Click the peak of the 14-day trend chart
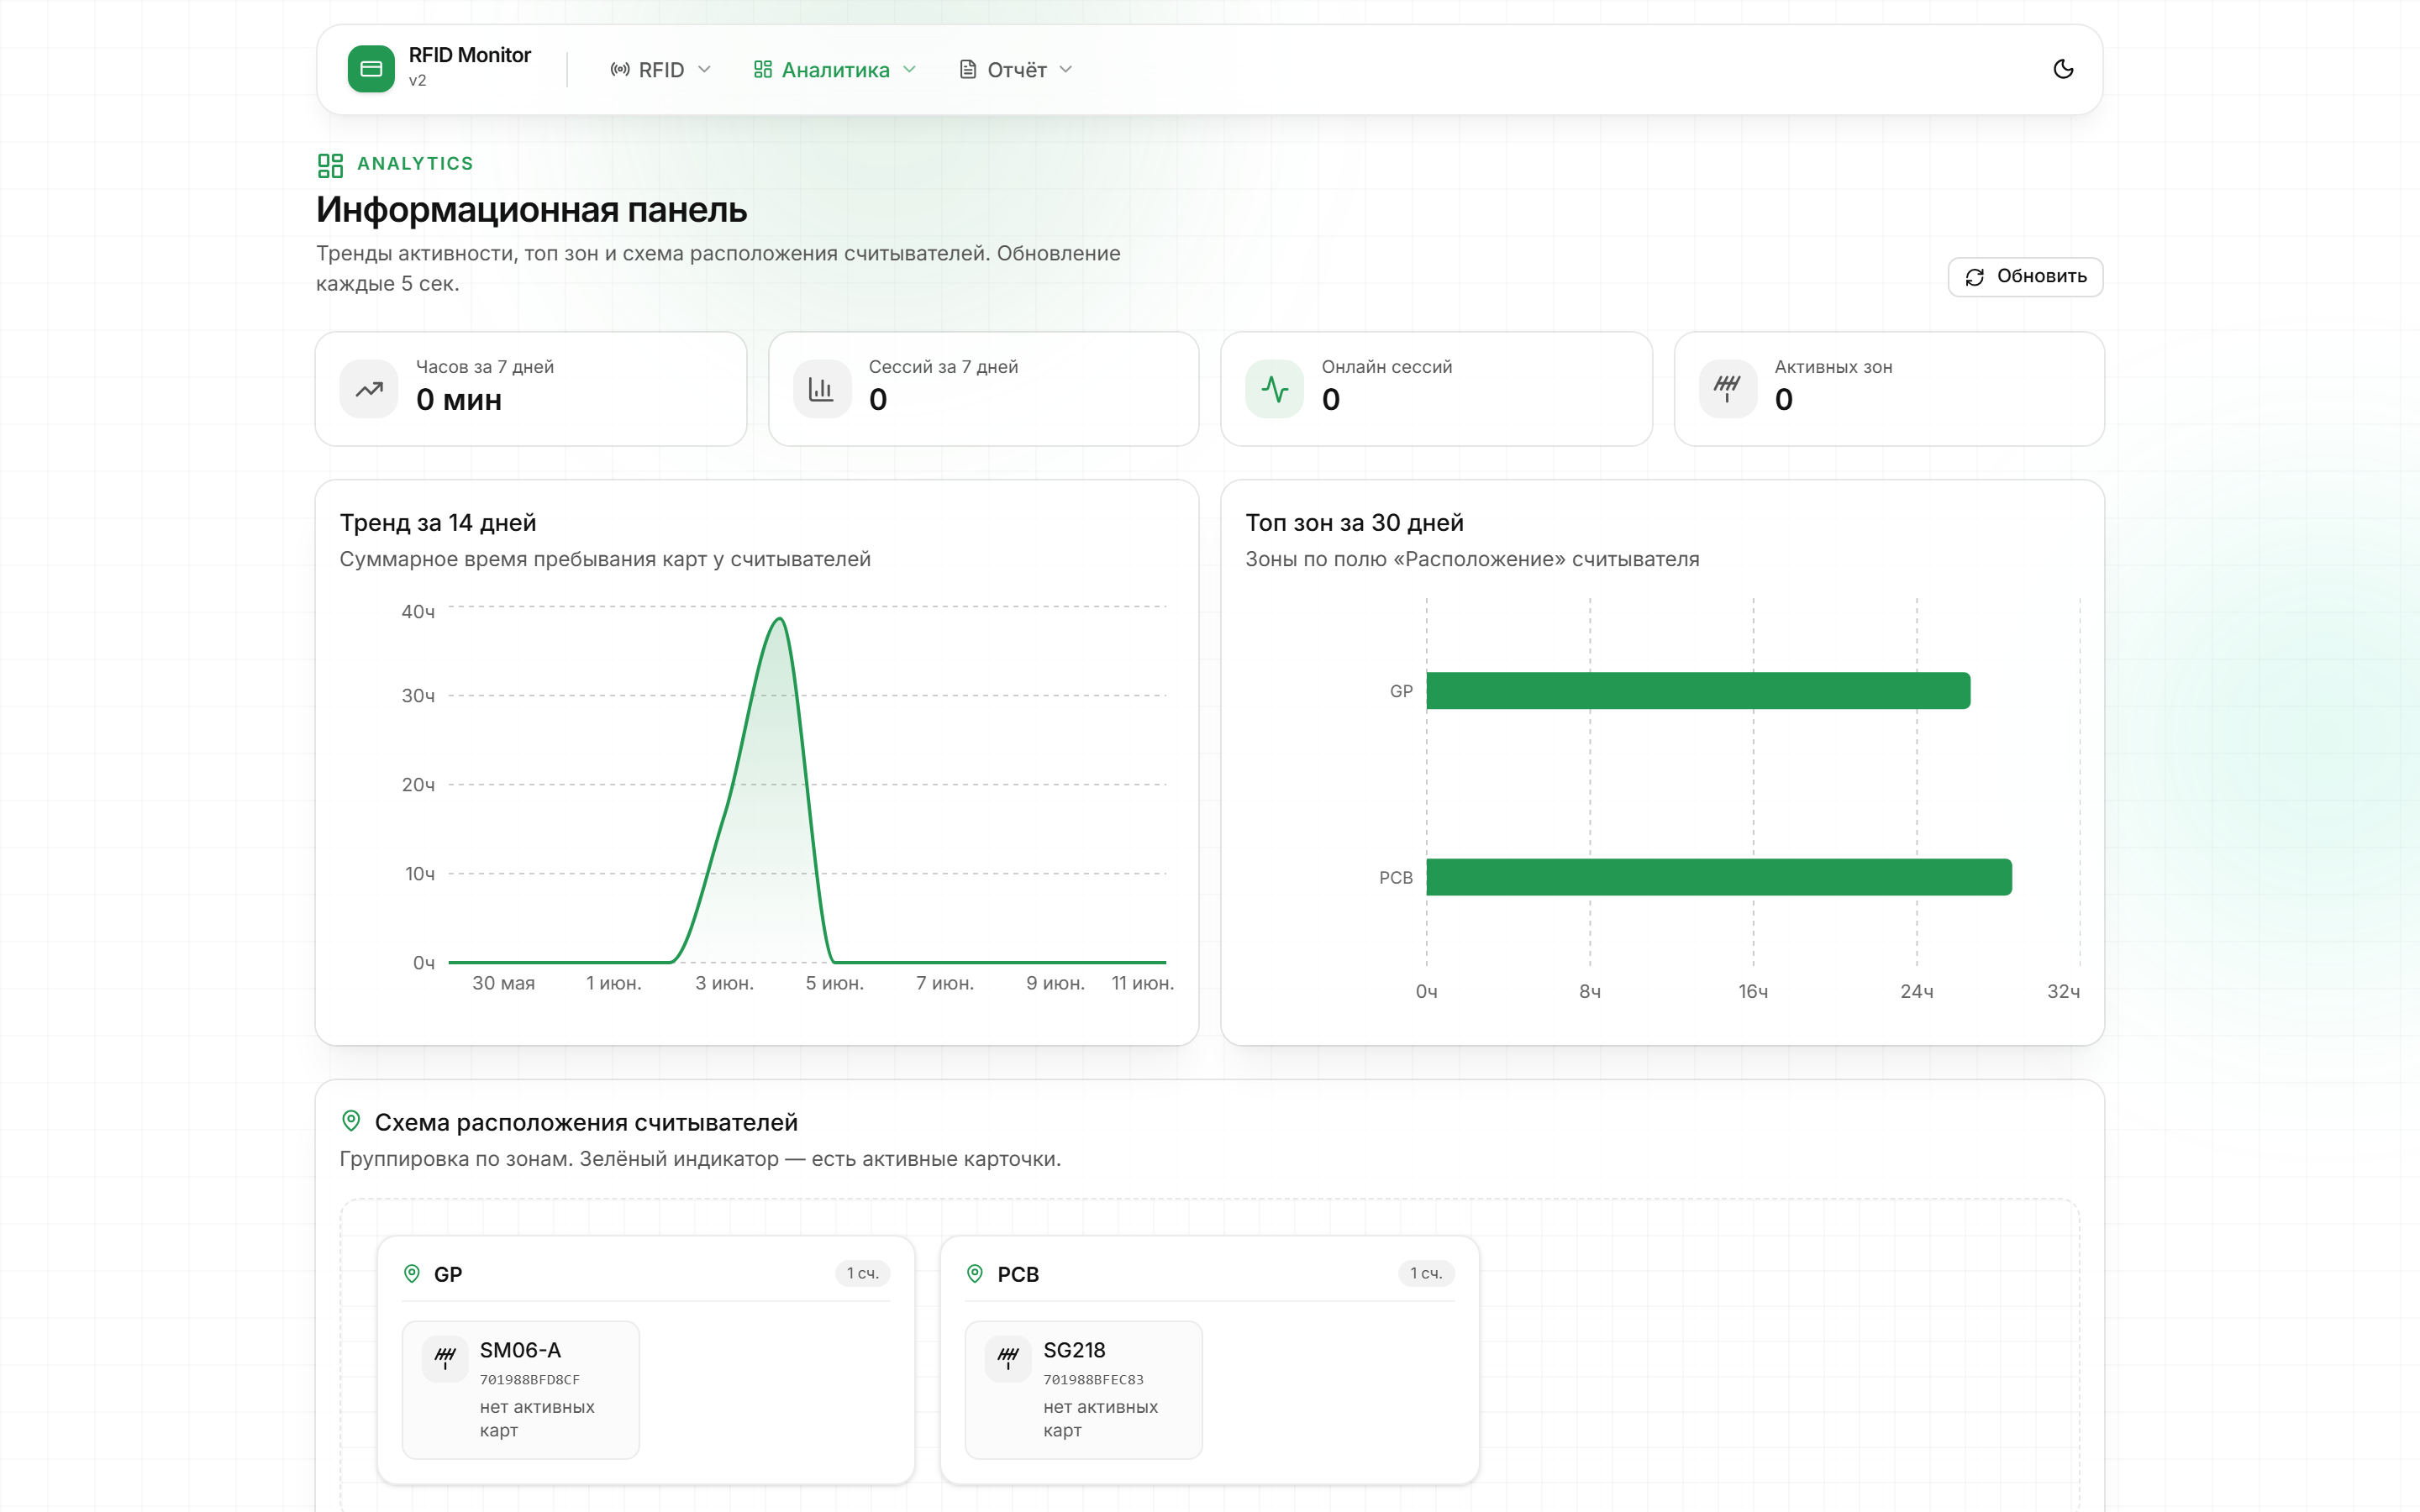 point(780,620)
